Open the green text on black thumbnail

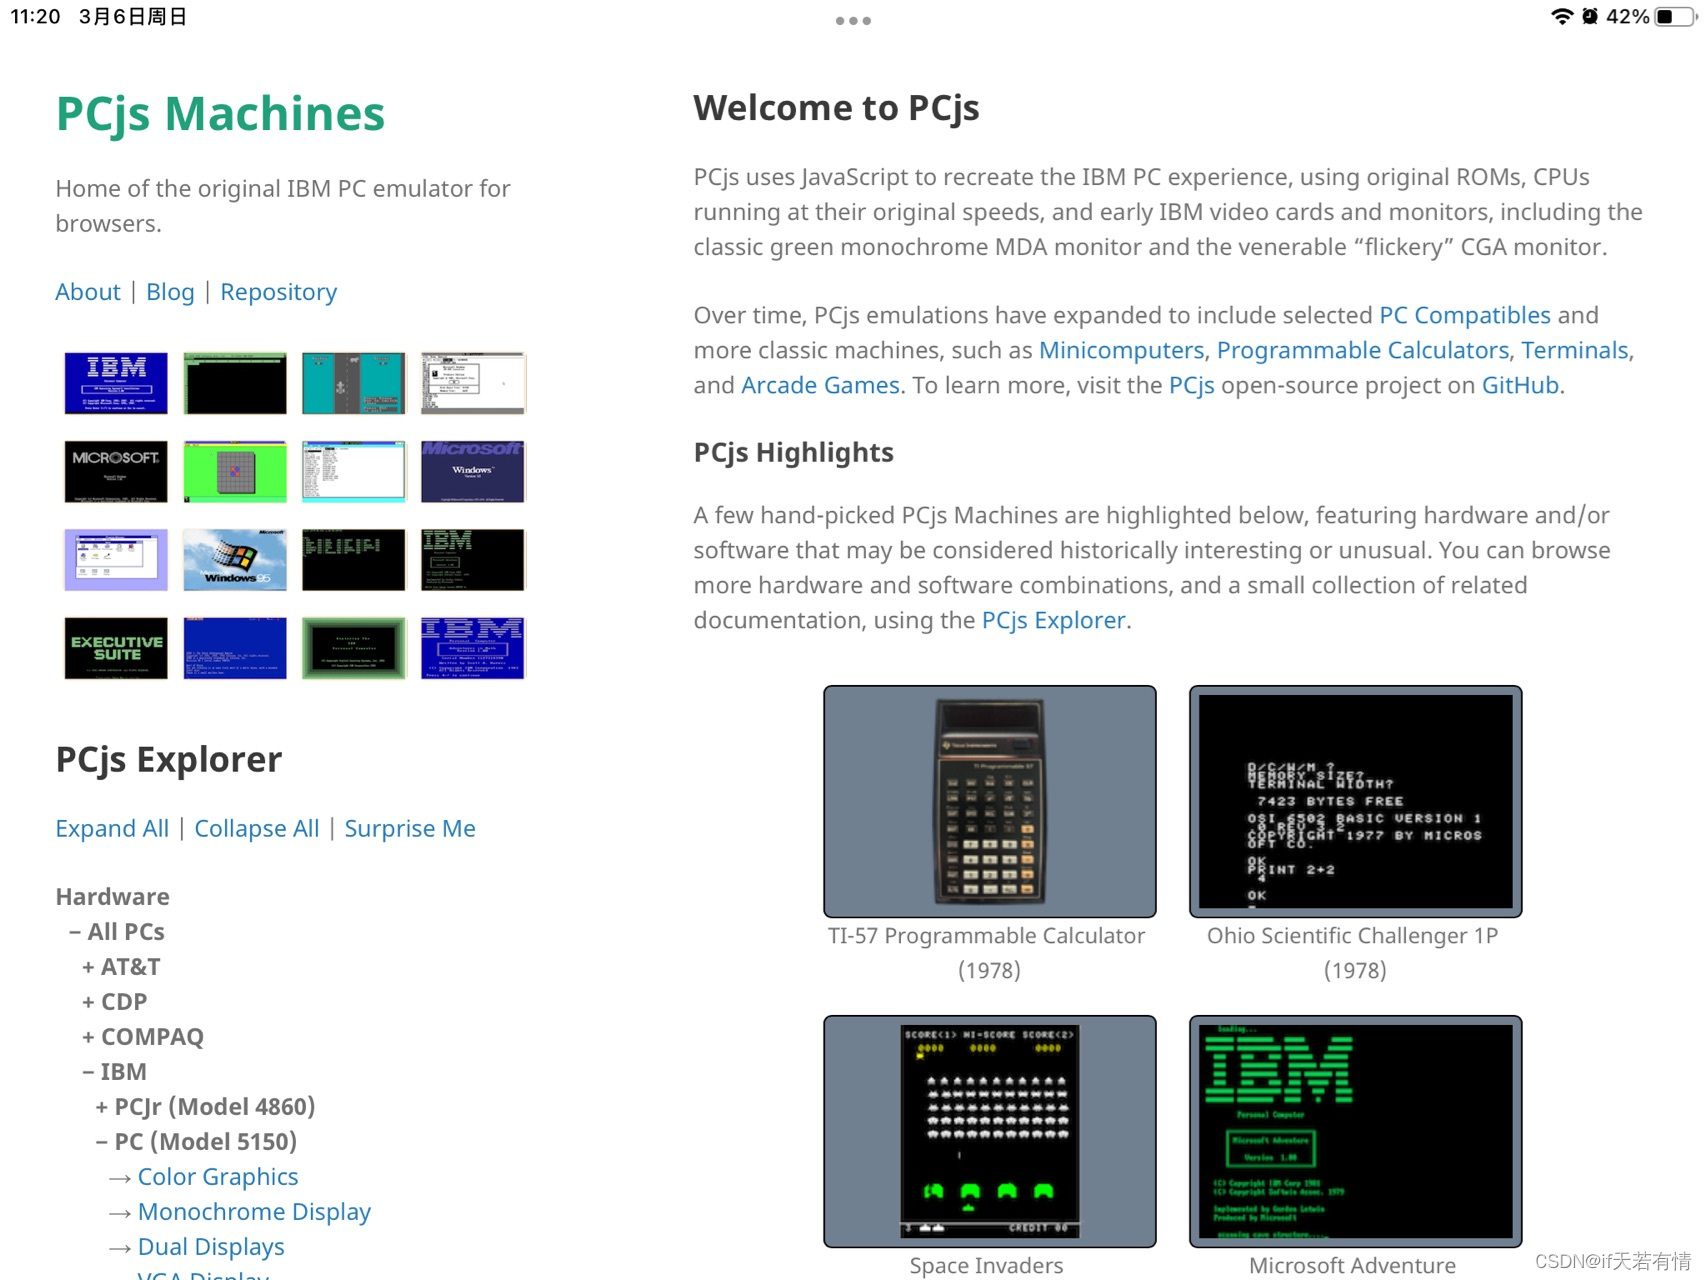tap(354, 560)
